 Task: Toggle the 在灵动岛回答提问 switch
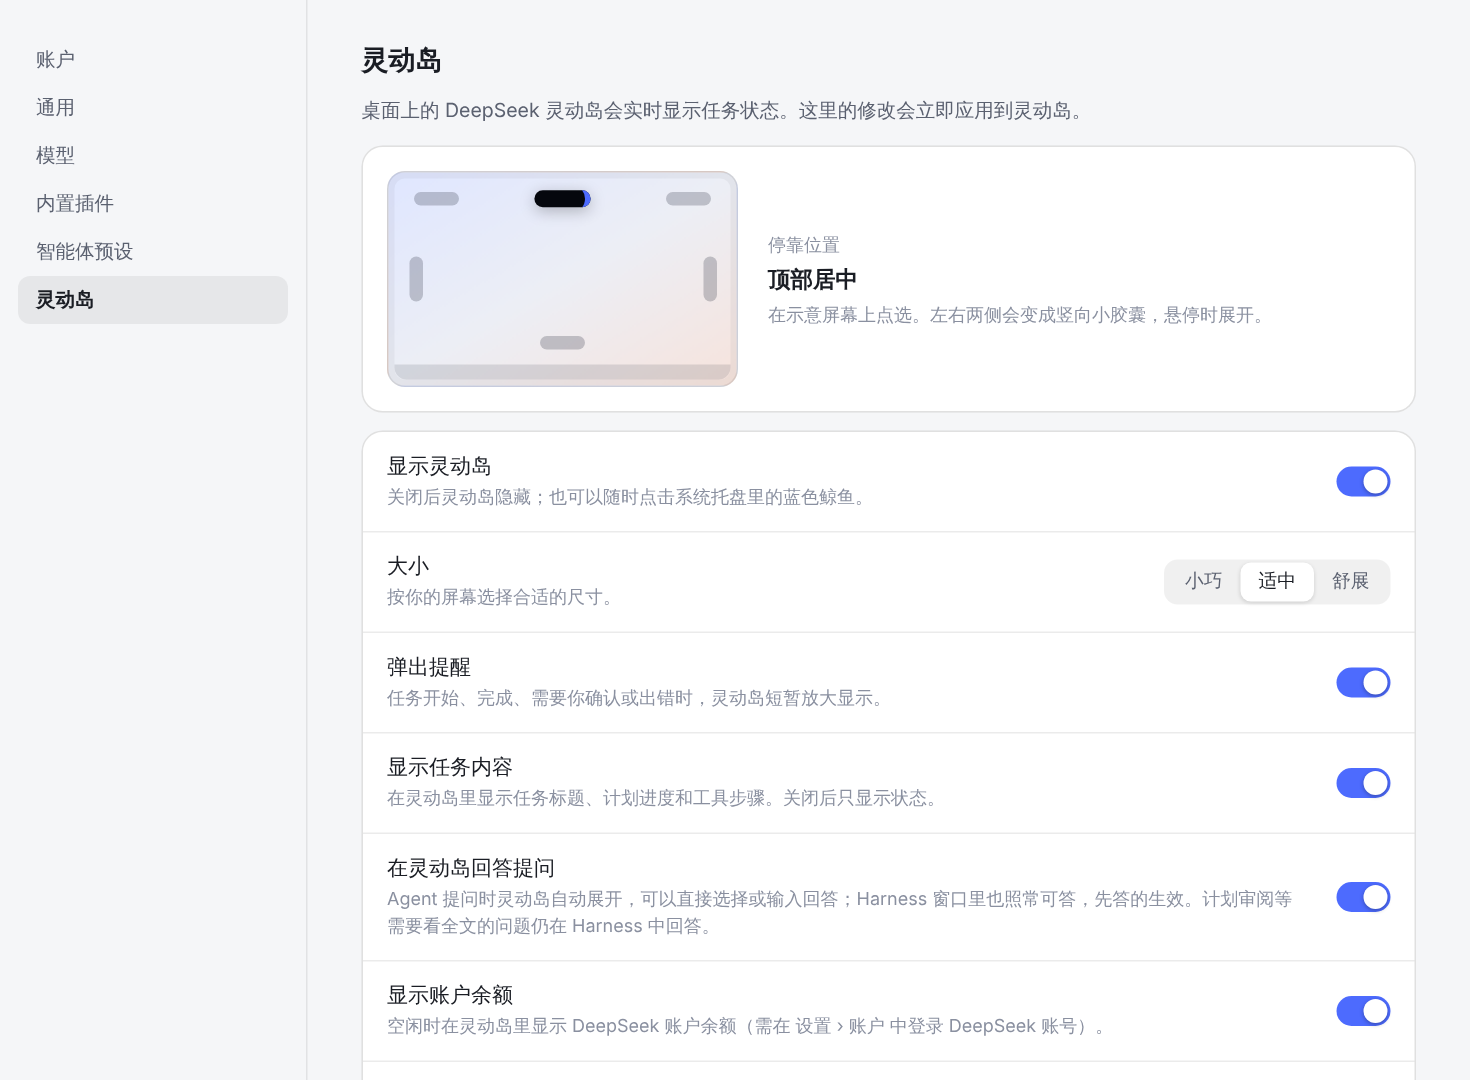1363,897
